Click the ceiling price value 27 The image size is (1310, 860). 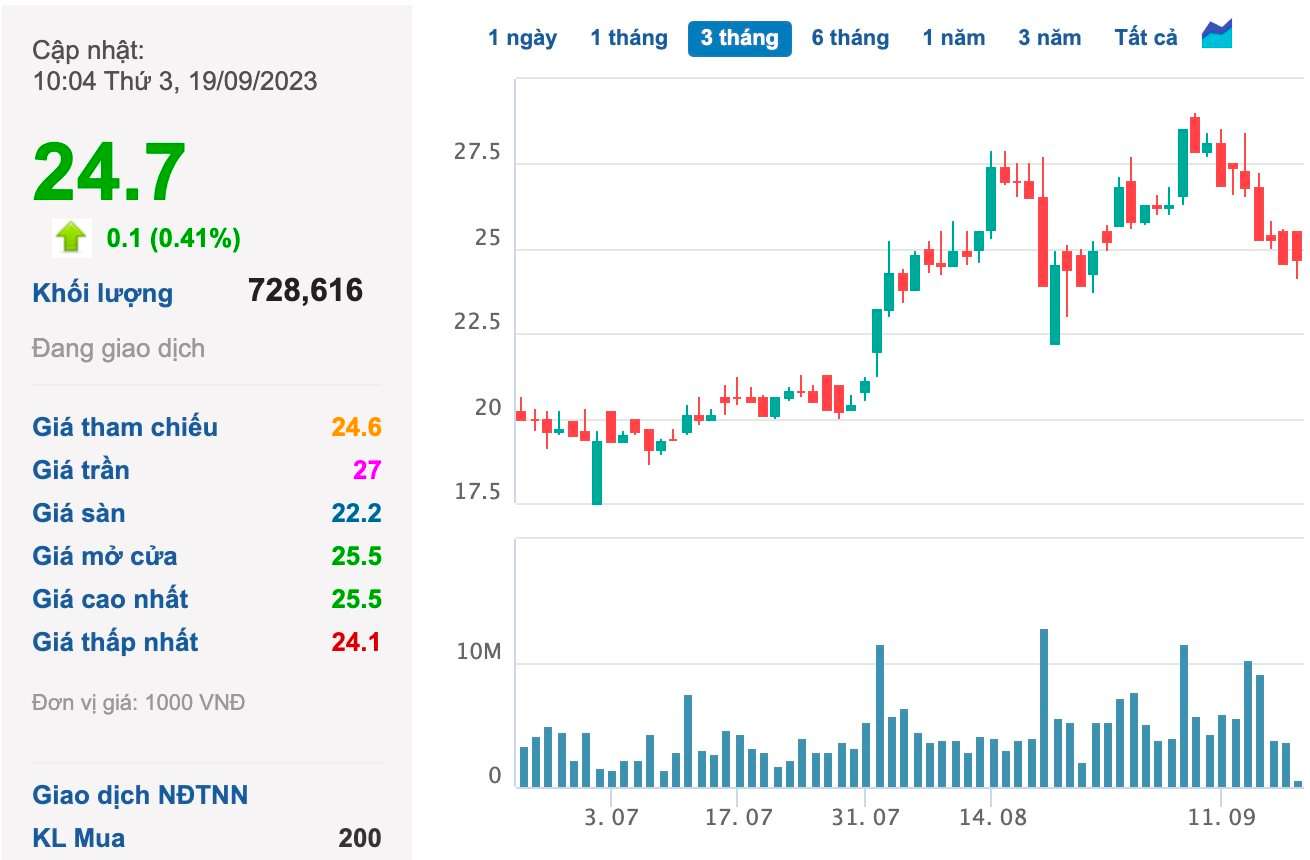(367, 470)
